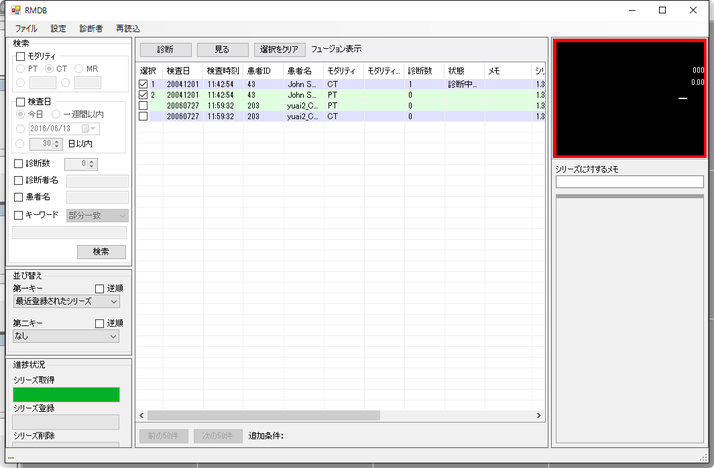Click the horizontal scrollbar thumb of the table
The height and width of the screenshot is (468, 714).
click(x=264, y=415)
